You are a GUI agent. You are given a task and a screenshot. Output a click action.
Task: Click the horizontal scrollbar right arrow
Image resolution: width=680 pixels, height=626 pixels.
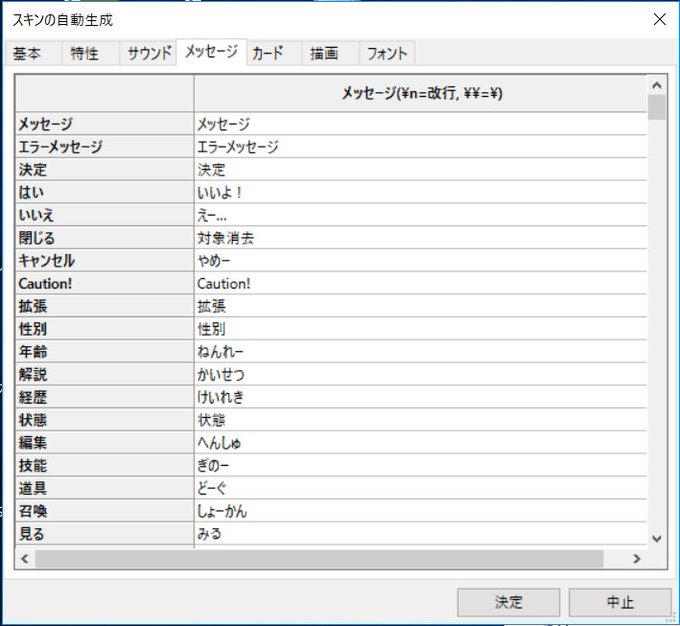[x=637, y=559]
